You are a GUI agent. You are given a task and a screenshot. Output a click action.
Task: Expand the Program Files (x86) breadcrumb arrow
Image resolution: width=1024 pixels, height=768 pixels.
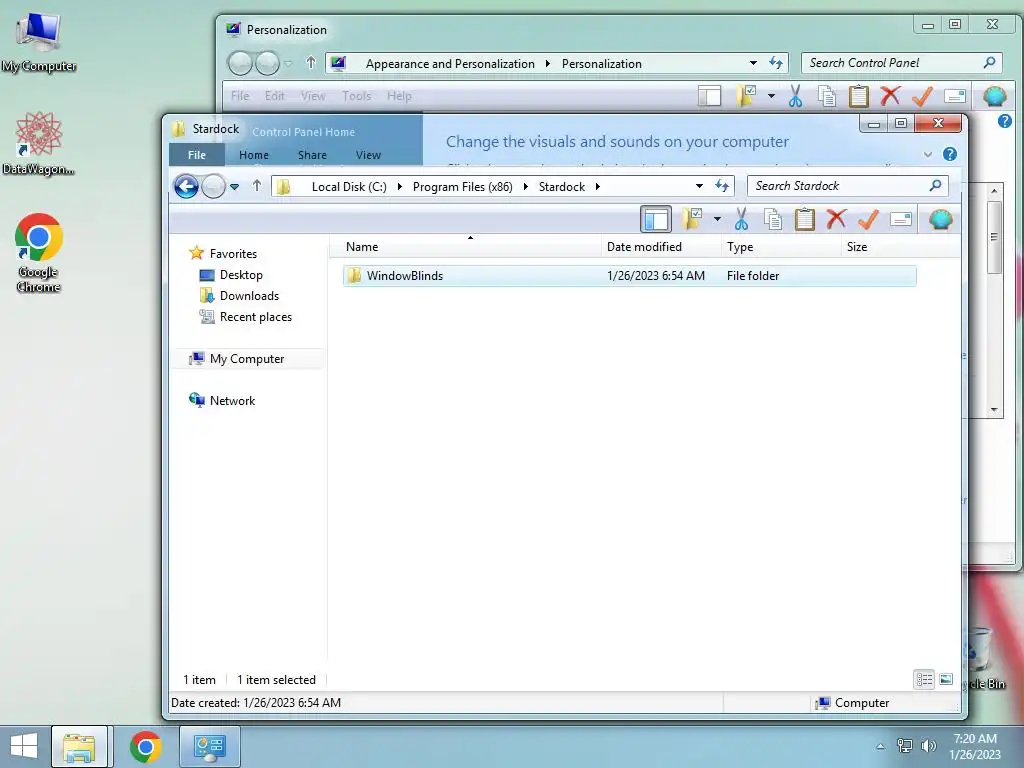coord(525,187)
